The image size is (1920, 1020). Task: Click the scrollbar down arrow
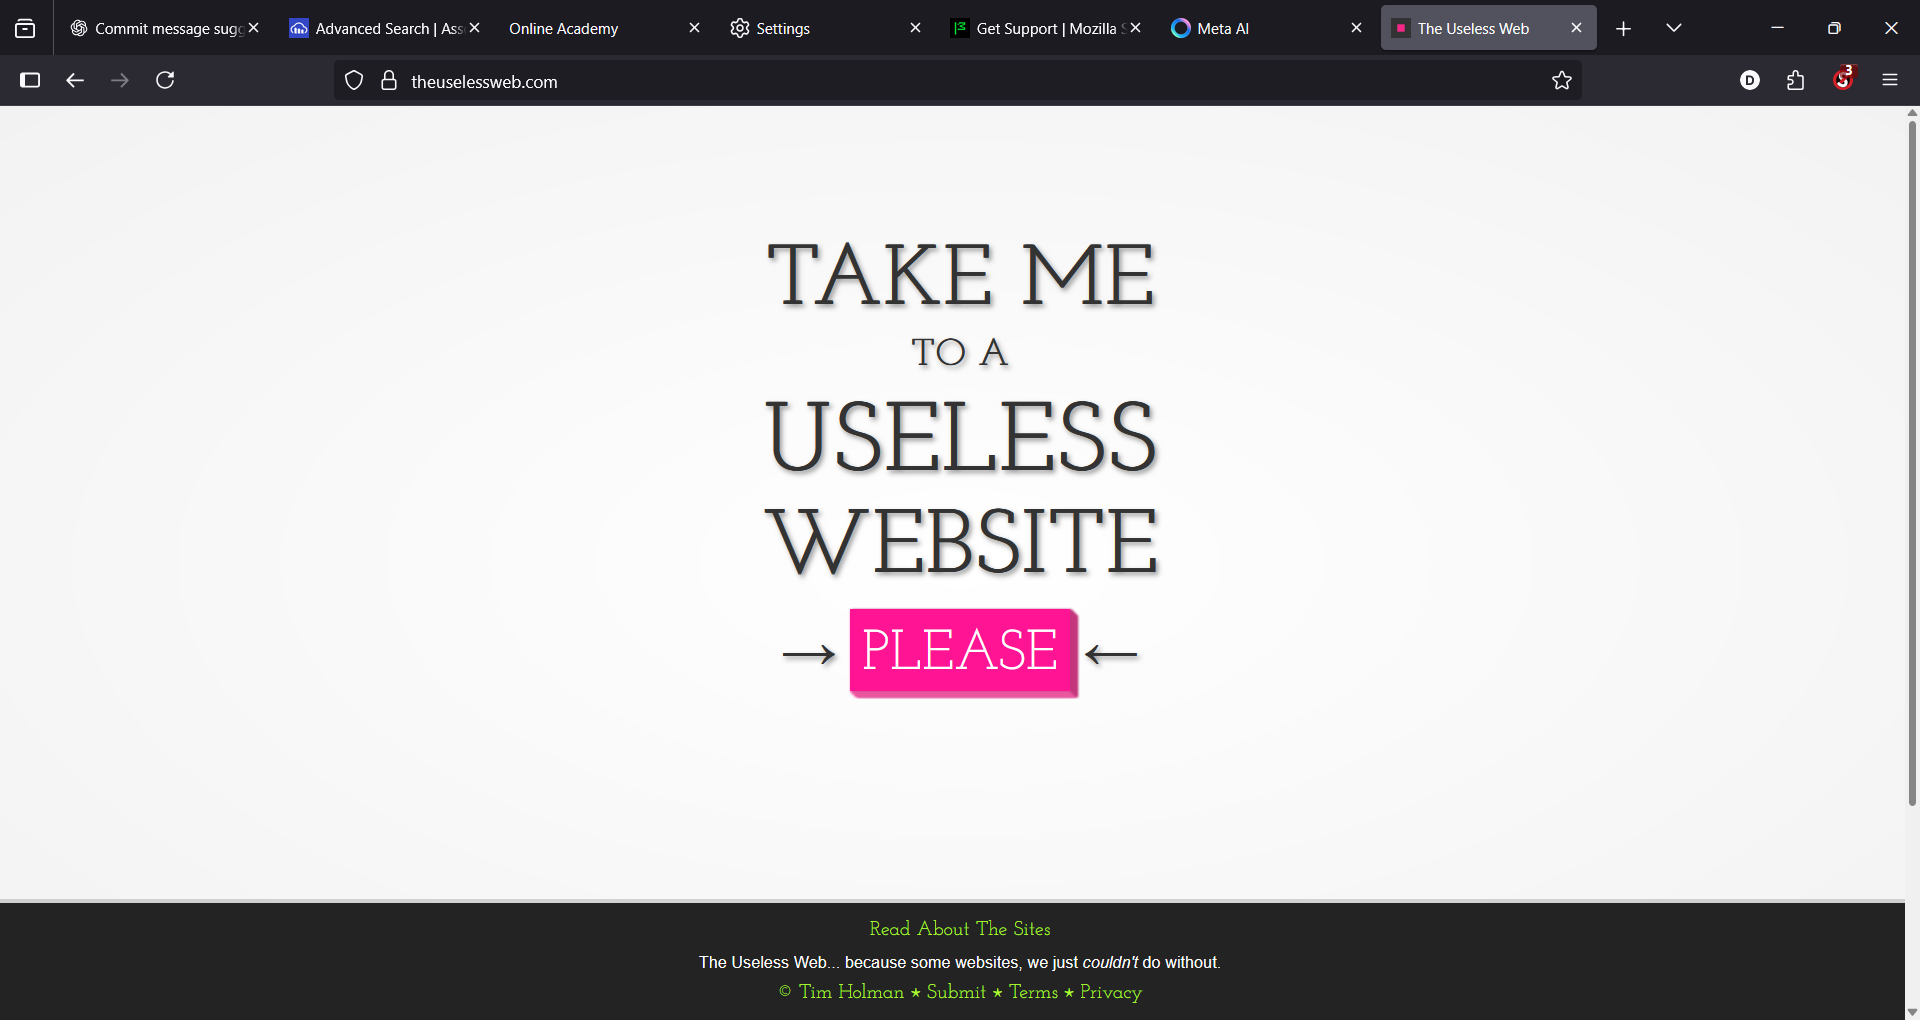click(1912, 1012)
